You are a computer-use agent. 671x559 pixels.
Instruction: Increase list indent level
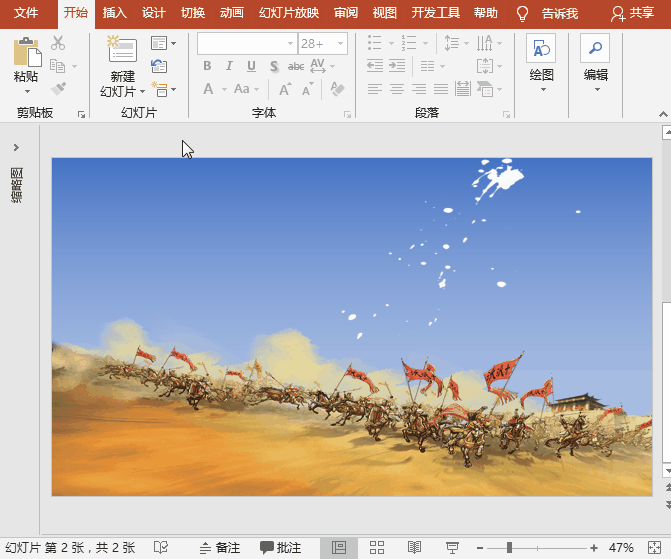pos(397,65)
